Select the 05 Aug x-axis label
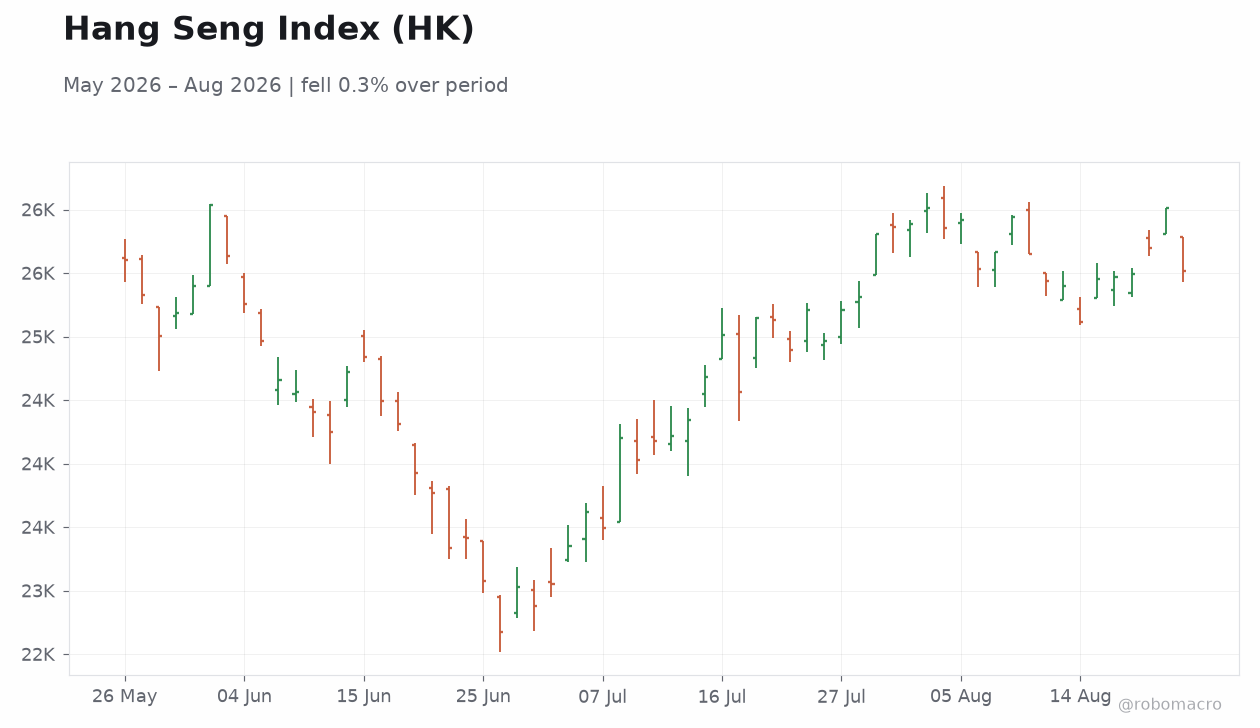This screenshot has width=1260, height=728. pos(961,697)
